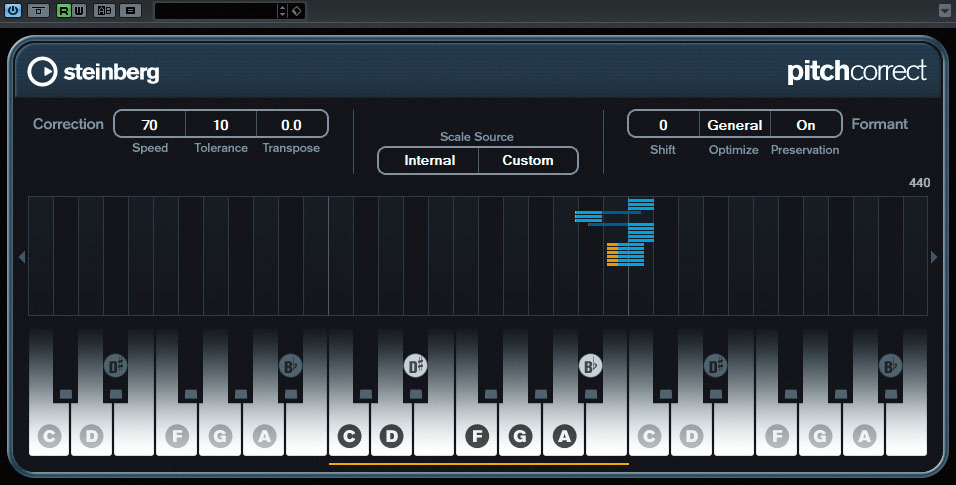Click the pitchcorrect title logo

(857, 72)
